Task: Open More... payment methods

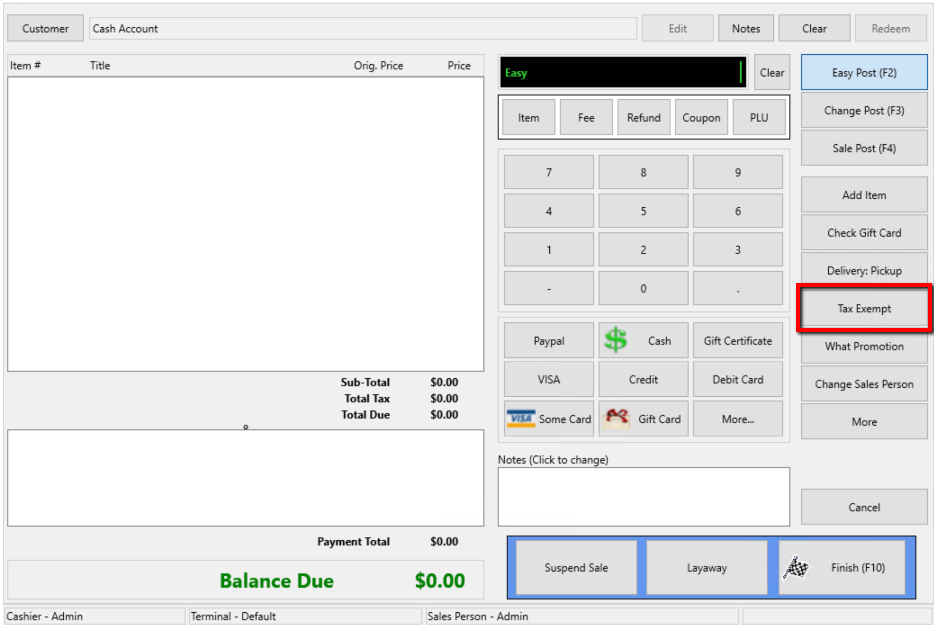Action: click(x=738, y=419)
